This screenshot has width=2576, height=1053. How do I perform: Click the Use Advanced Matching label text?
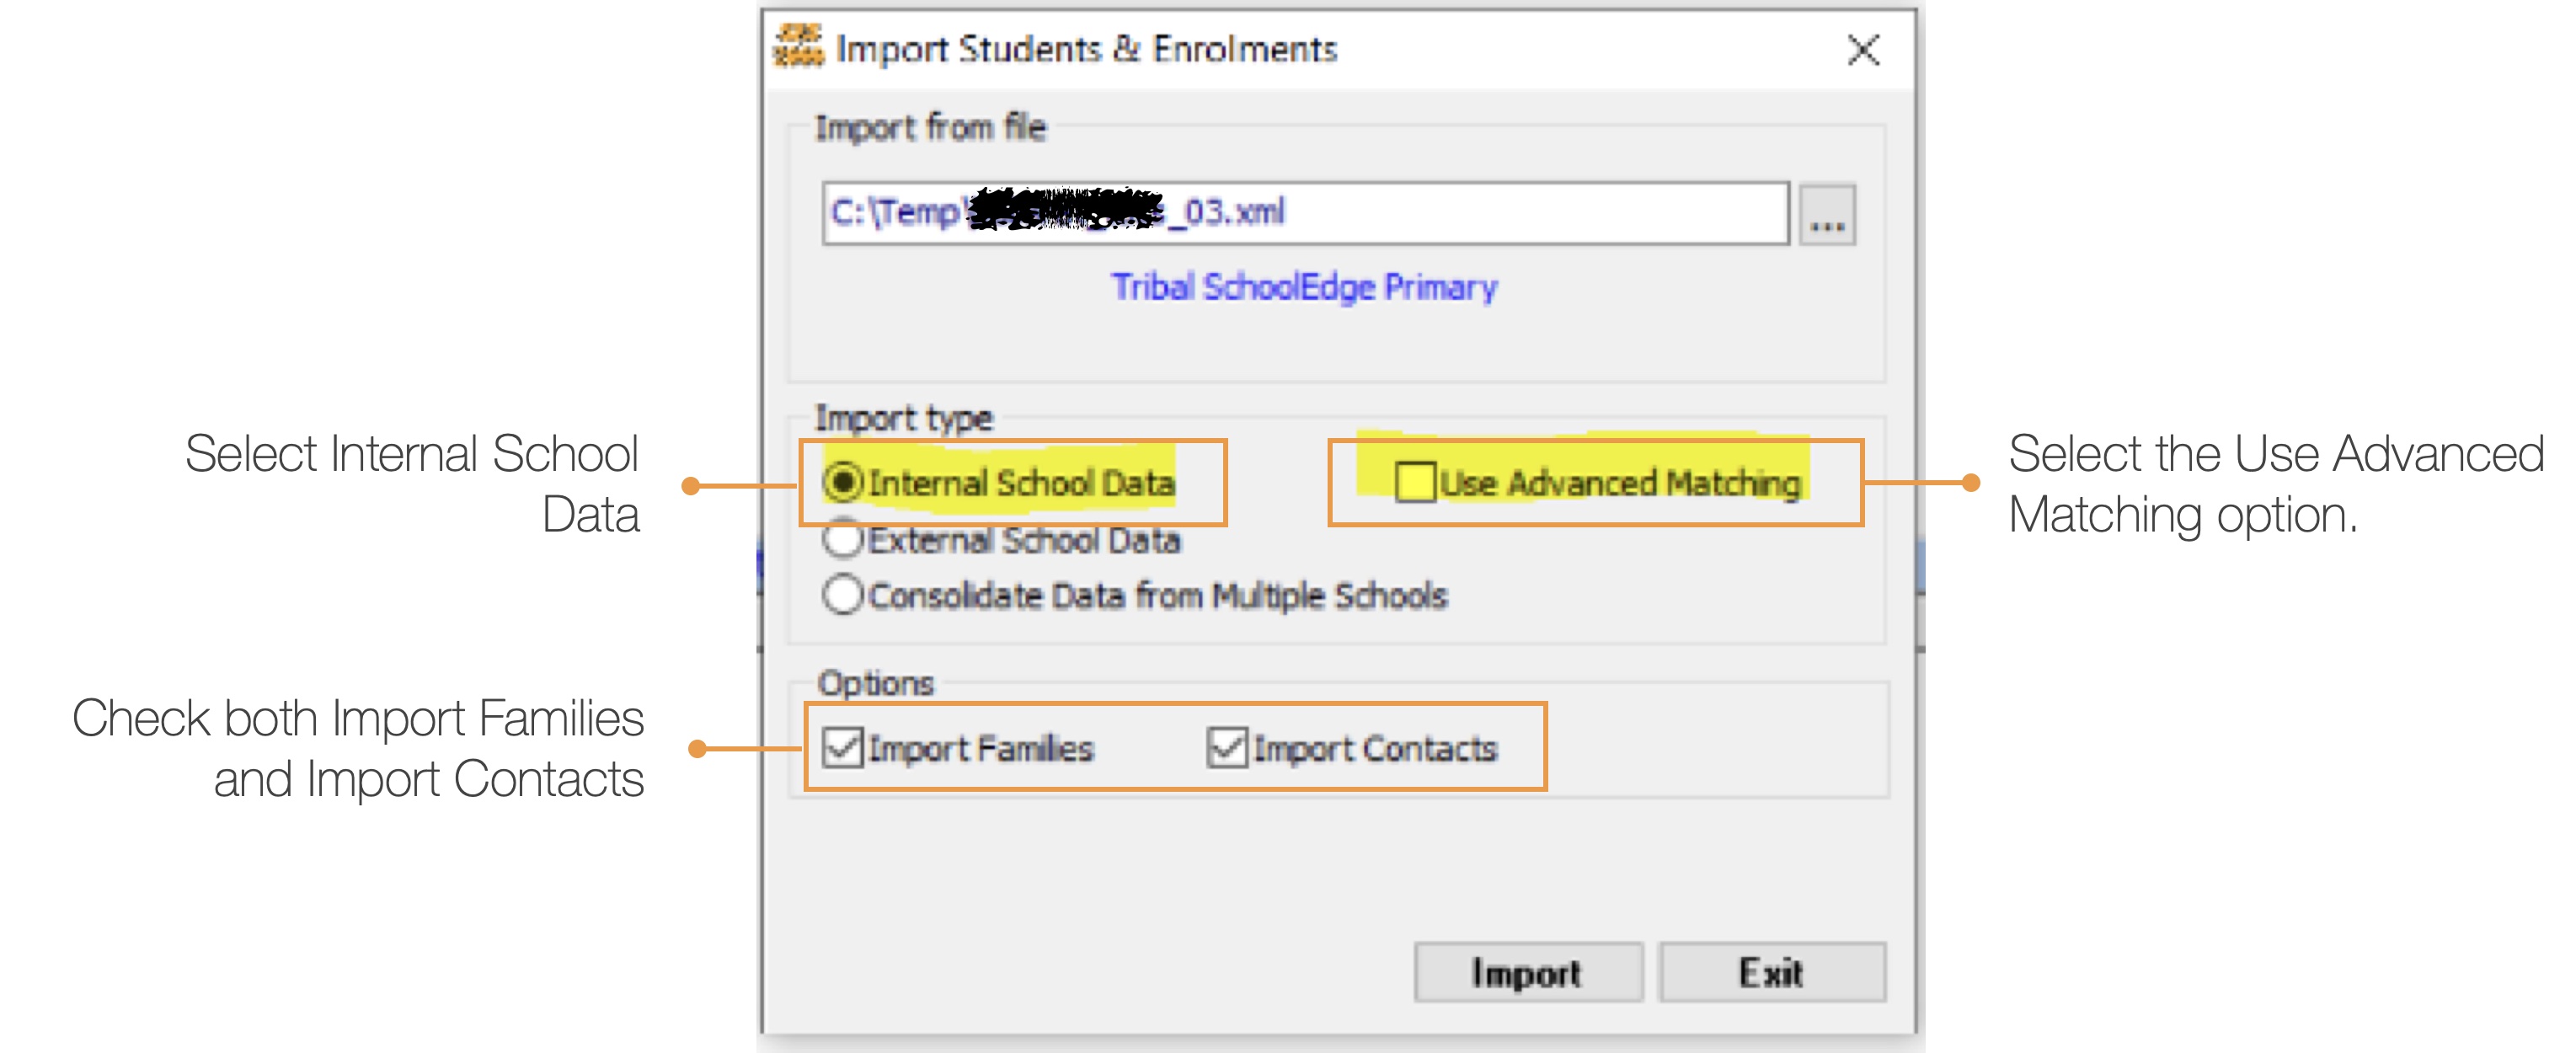[1620, 483]
